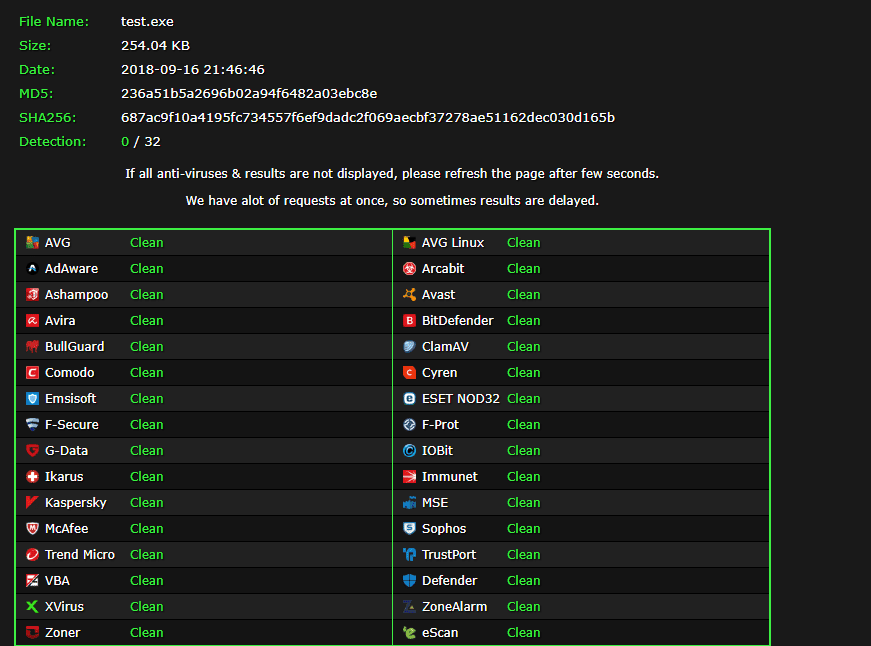871x646 pixels.
Task: Click the ESET NOD32 icon
Action: point(409,398)
